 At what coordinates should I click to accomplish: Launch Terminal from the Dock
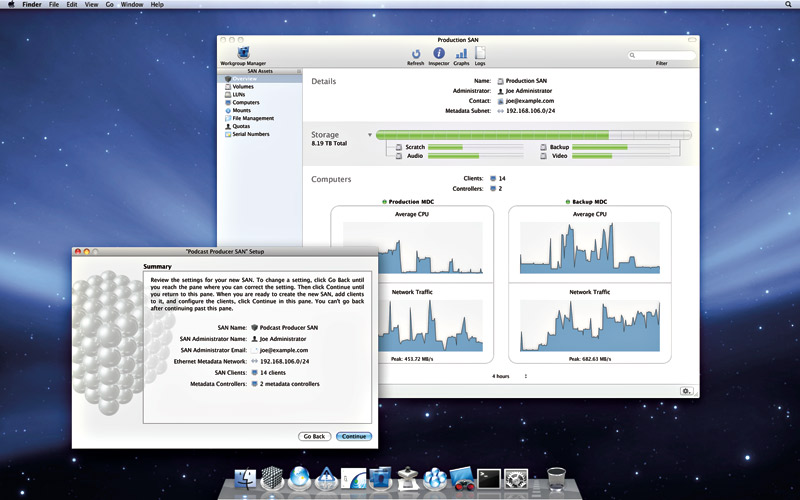(490, 478)
